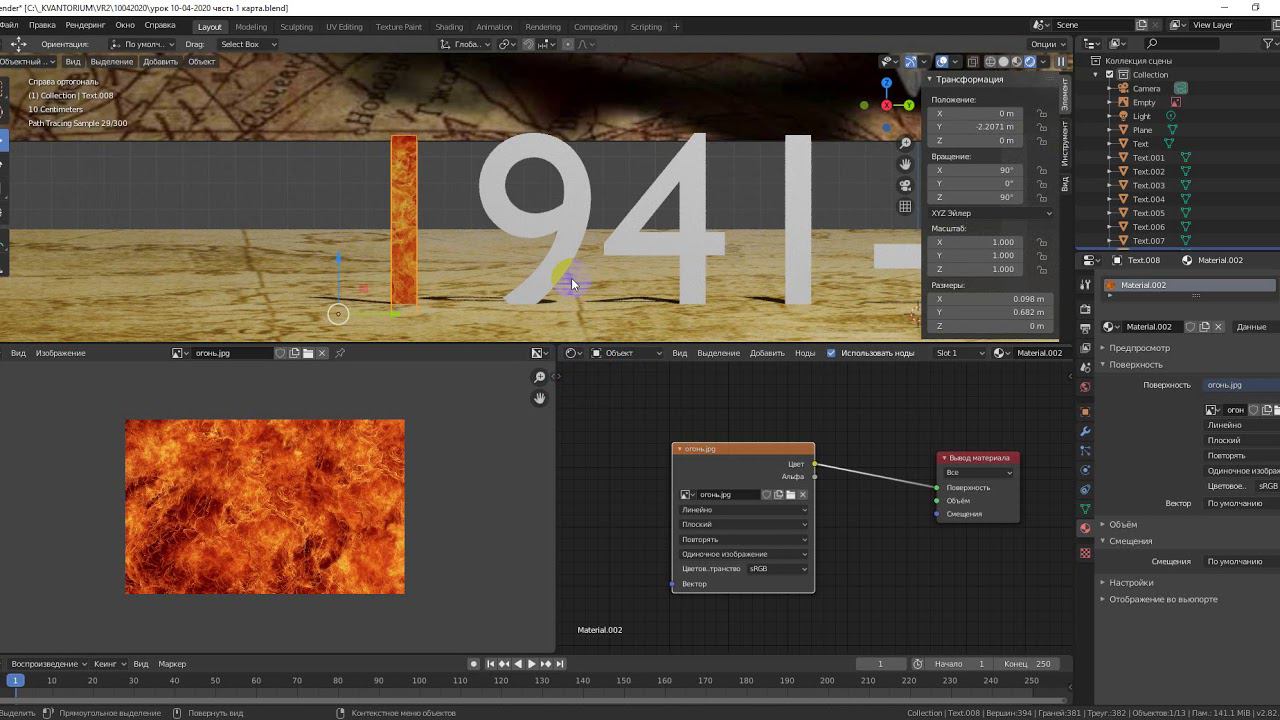Image resolution: width=1280 pixels, height=720 pixels.
Task: Switch to rendered viewport shading mode
Action: [x=1030, y=62]
